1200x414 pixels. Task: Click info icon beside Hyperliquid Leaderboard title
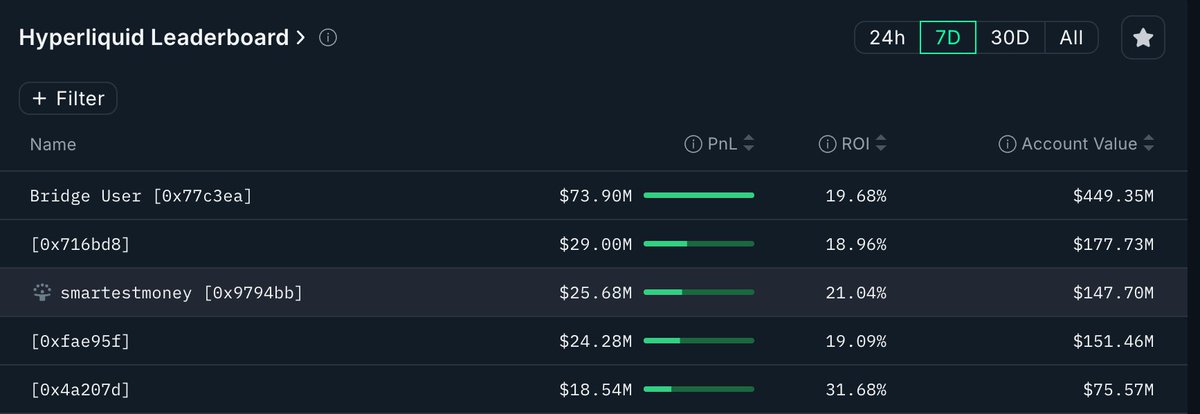pos(327,38)
